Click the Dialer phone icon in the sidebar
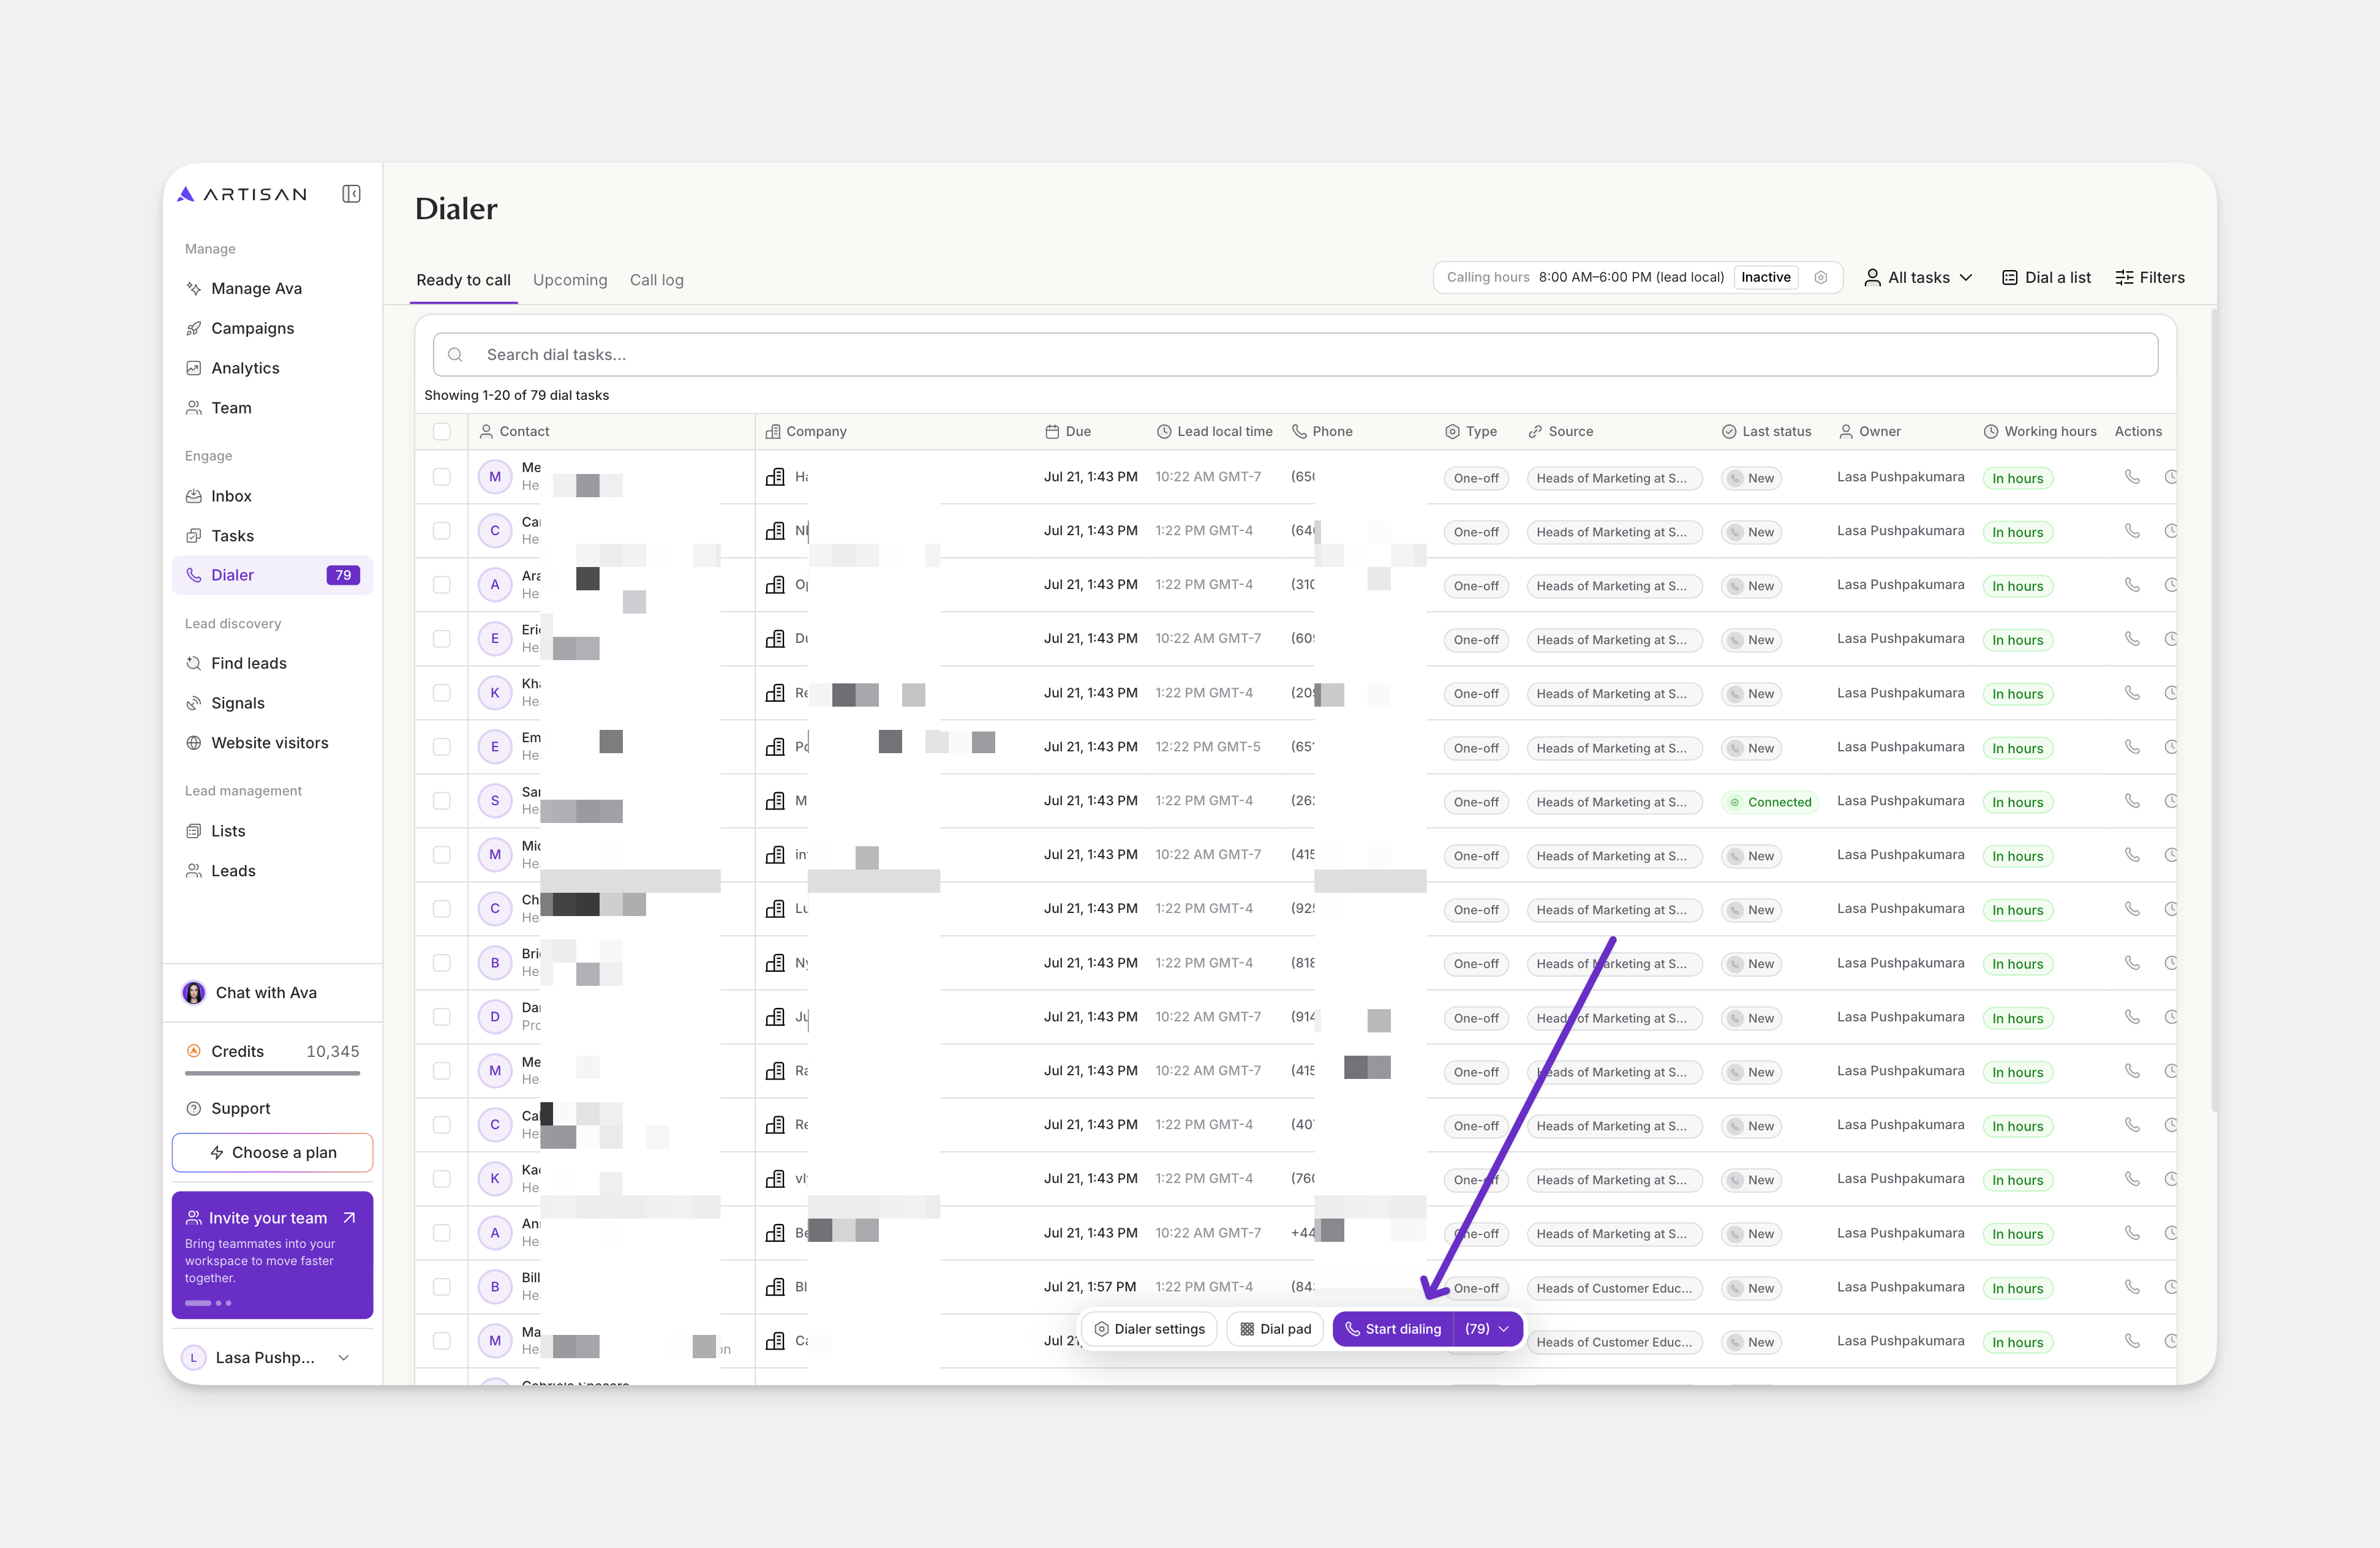 [x=194, y=575]
